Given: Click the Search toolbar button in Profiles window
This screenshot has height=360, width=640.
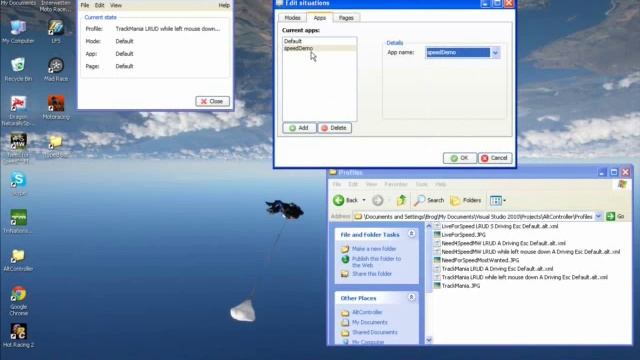Looking at the screenshot, I should point(429,200).
